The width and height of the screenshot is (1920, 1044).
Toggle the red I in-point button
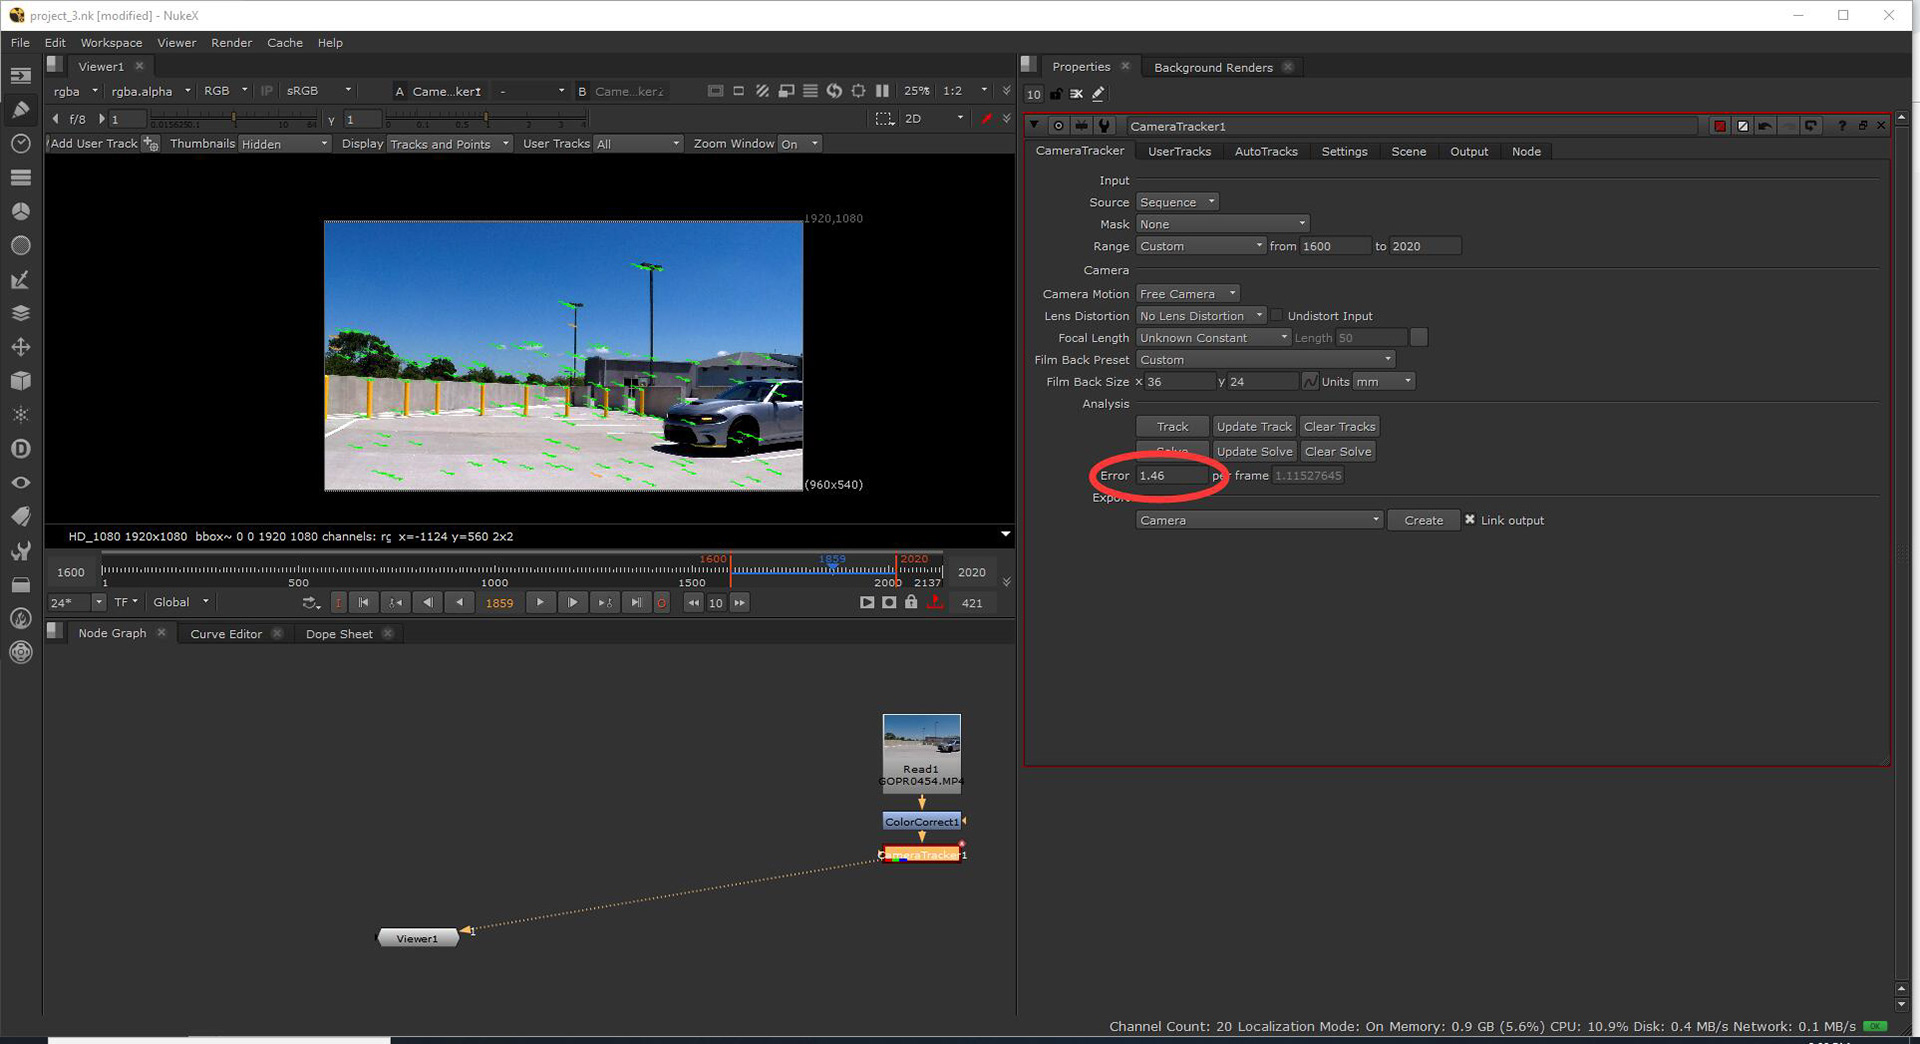click(338, 603)
